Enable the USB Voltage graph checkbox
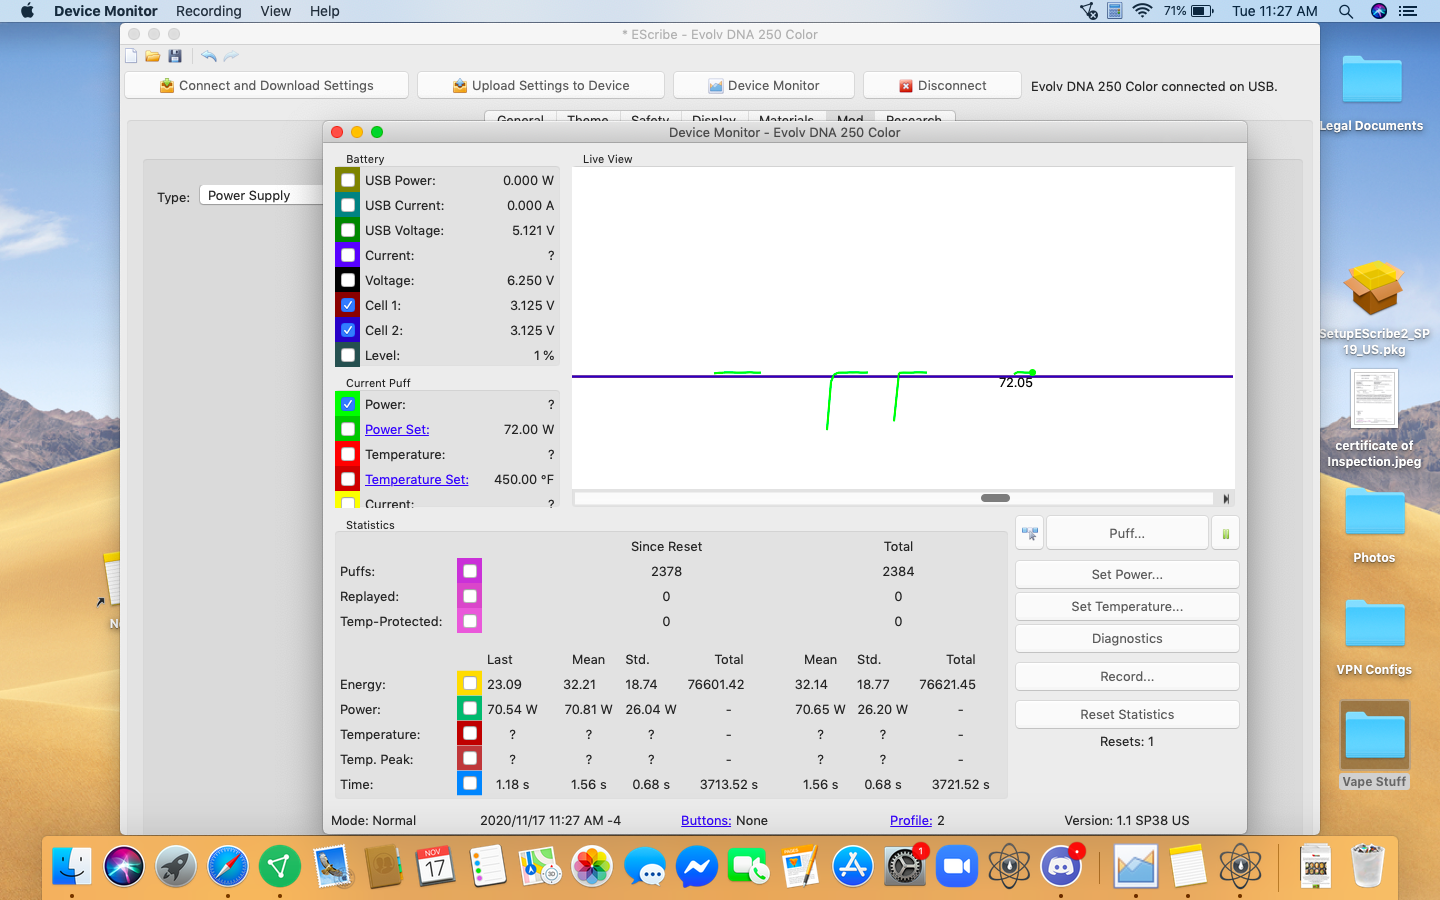1440x900 pixels. (348, 230)
